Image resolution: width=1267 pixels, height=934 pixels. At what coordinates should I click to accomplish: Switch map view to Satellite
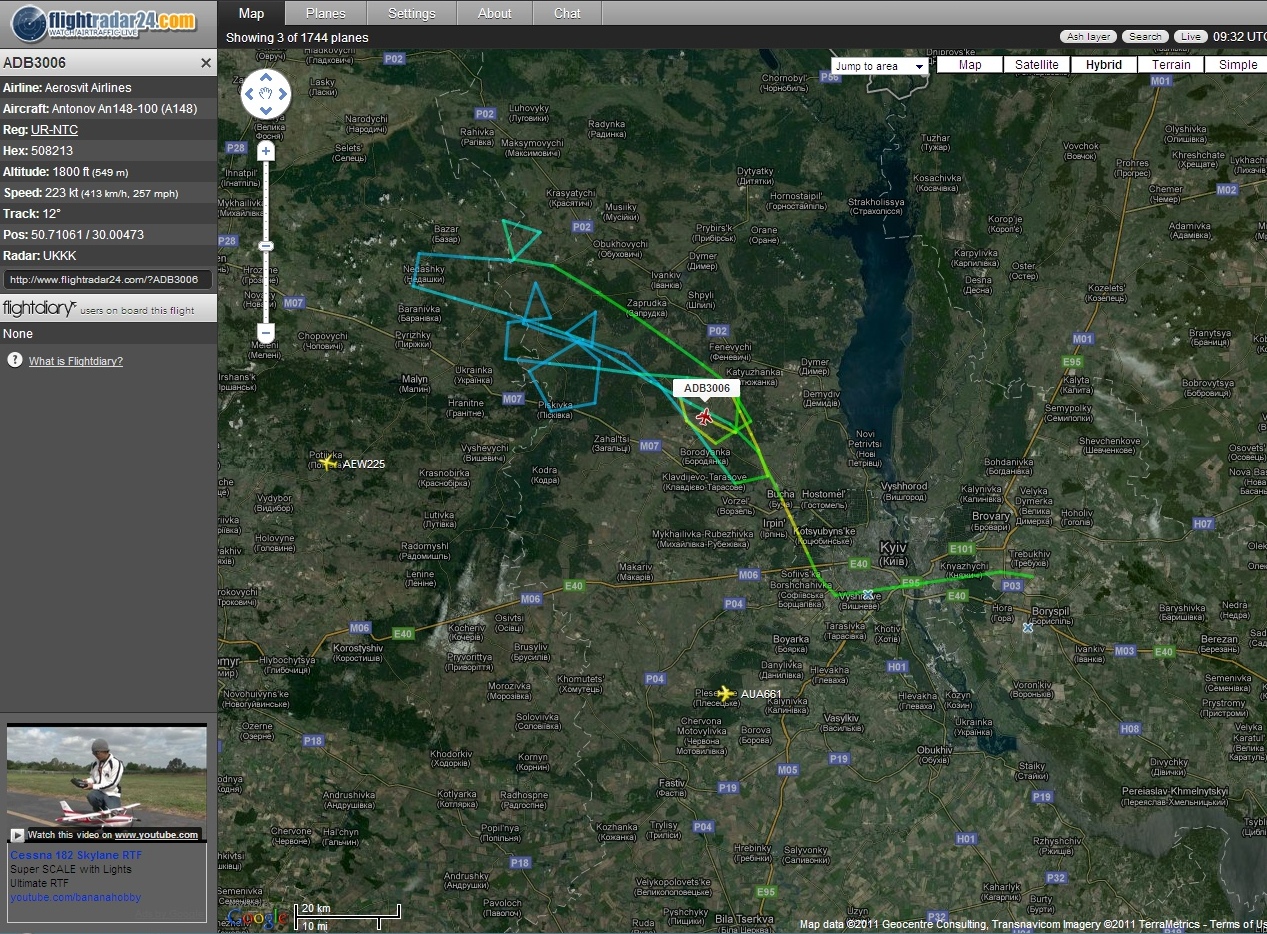pyautogui.click(x=1036, y=65)
